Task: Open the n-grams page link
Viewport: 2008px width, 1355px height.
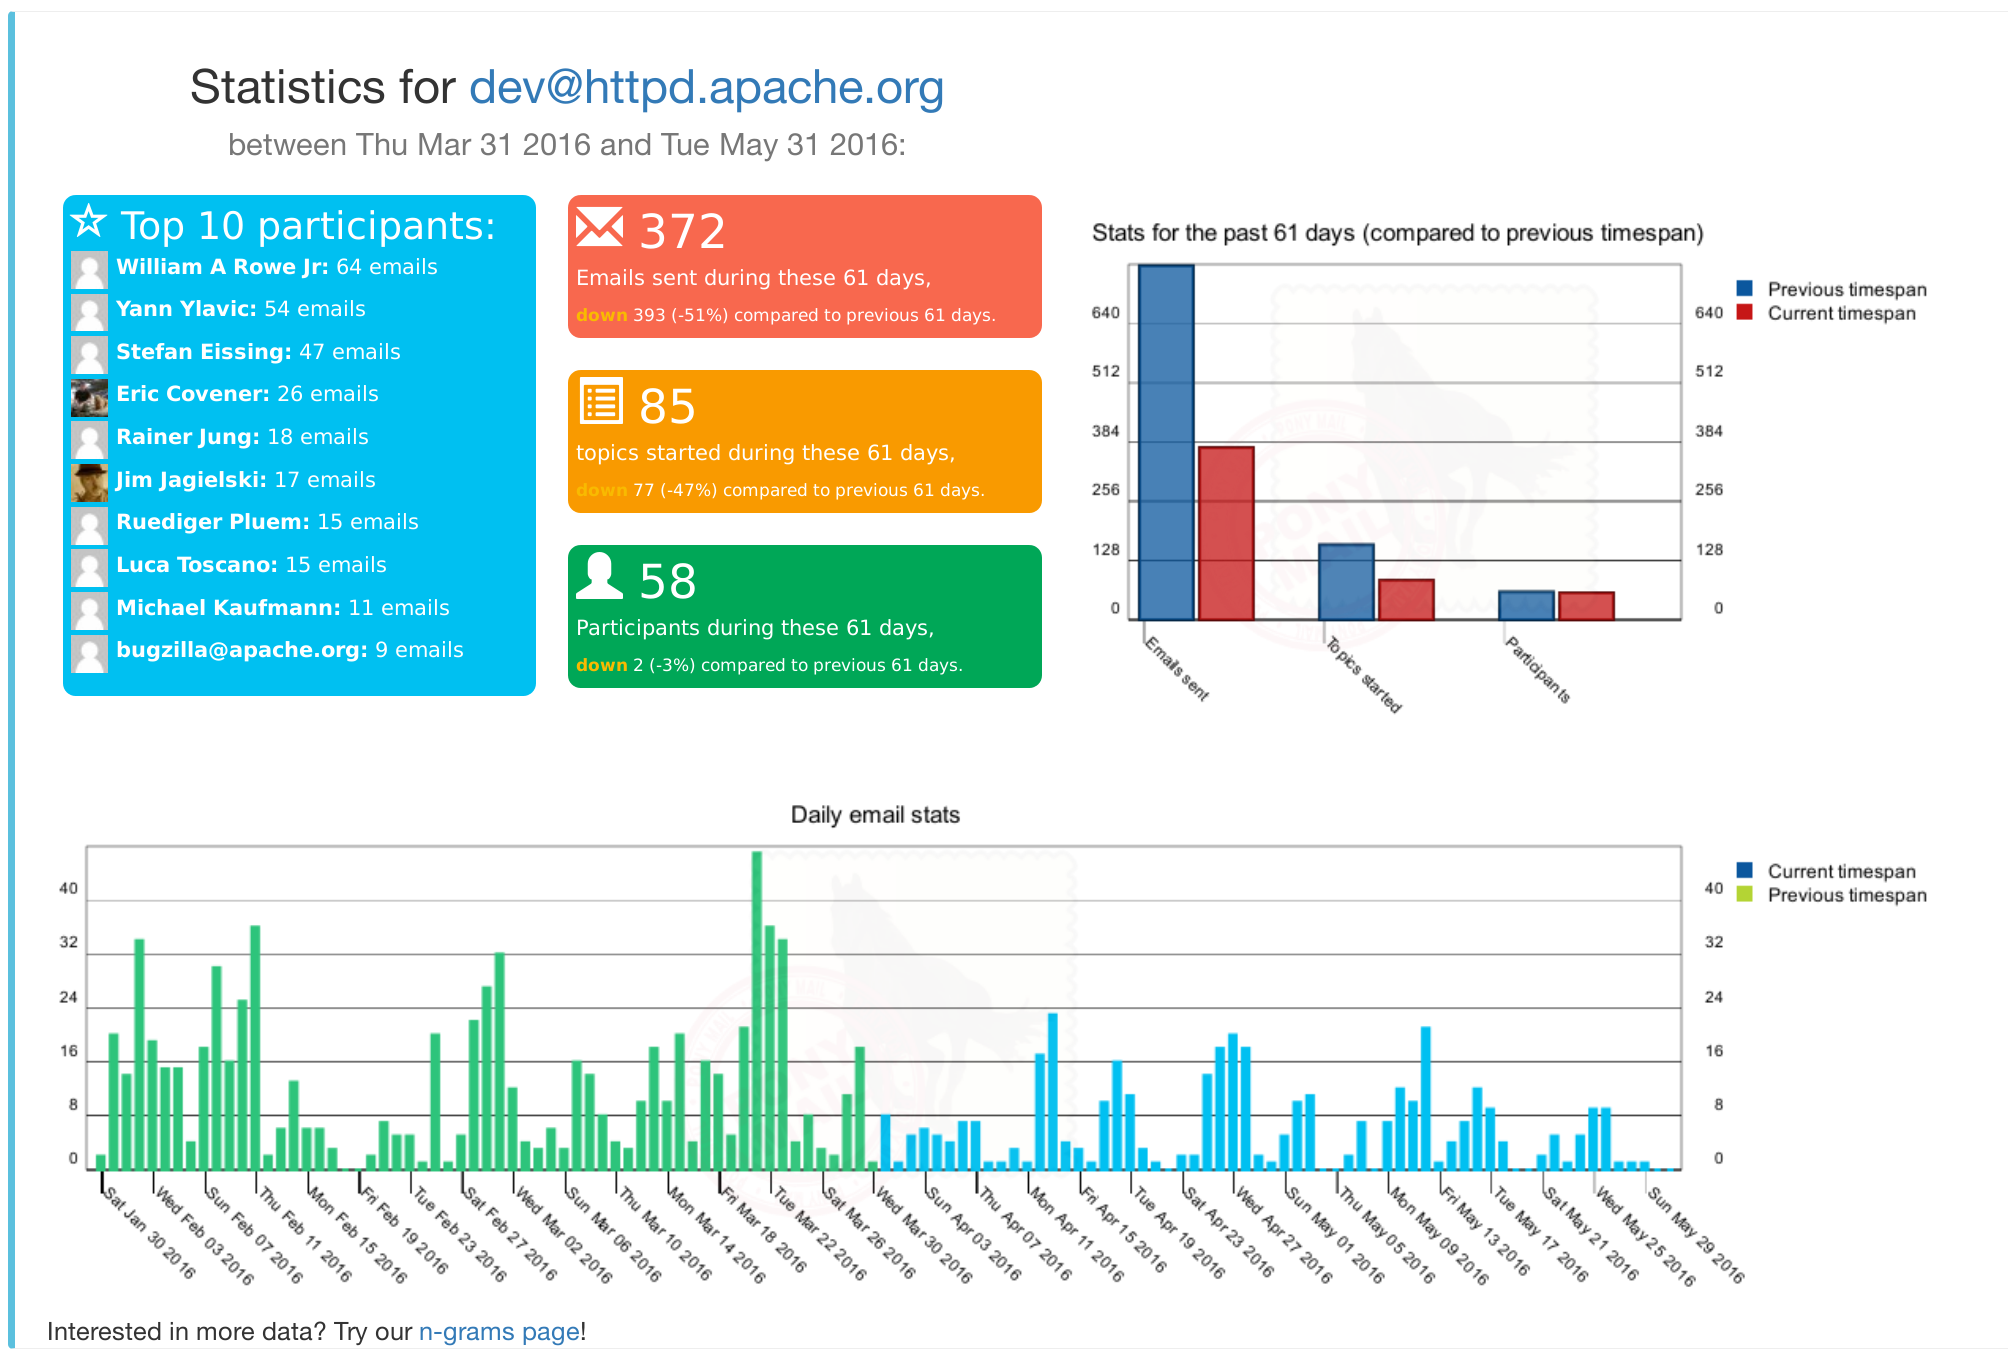Action: point(499,1331)
